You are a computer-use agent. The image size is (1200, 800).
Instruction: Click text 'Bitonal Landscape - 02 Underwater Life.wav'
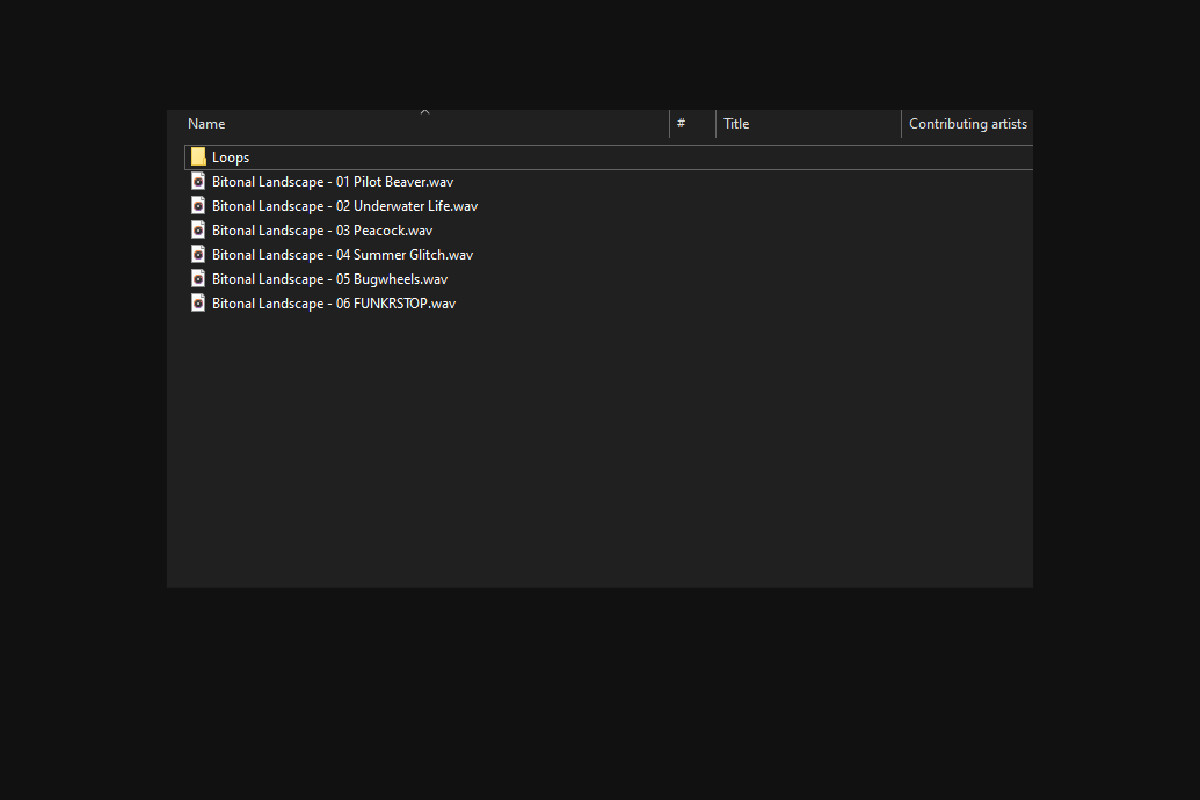pos(345,206)
